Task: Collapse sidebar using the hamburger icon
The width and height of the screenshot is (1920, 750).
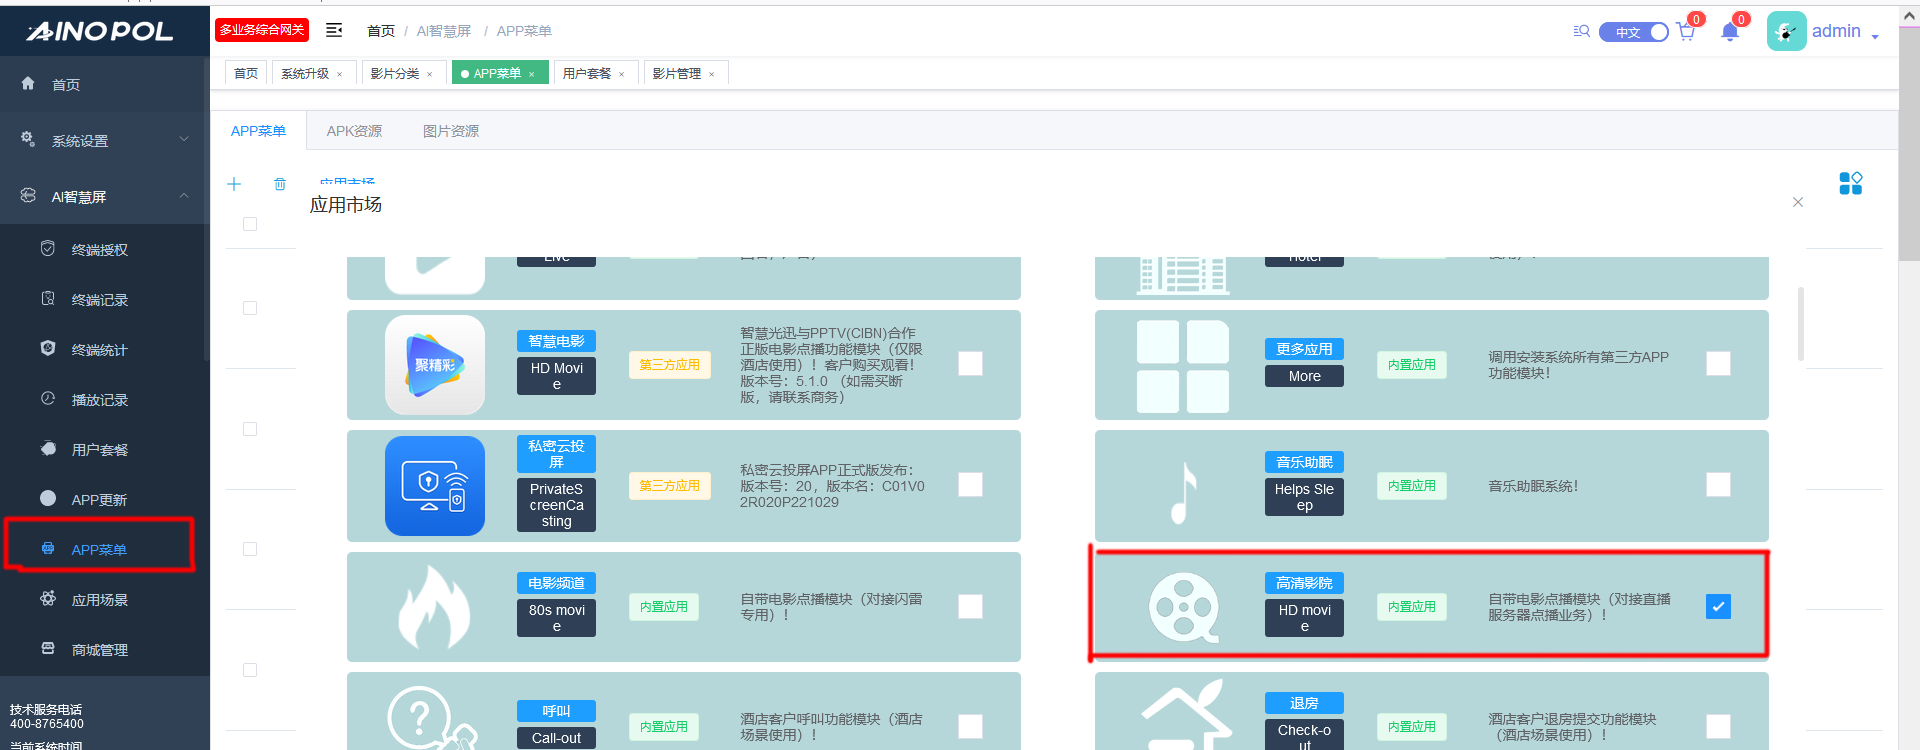Action: click(334, 31)
